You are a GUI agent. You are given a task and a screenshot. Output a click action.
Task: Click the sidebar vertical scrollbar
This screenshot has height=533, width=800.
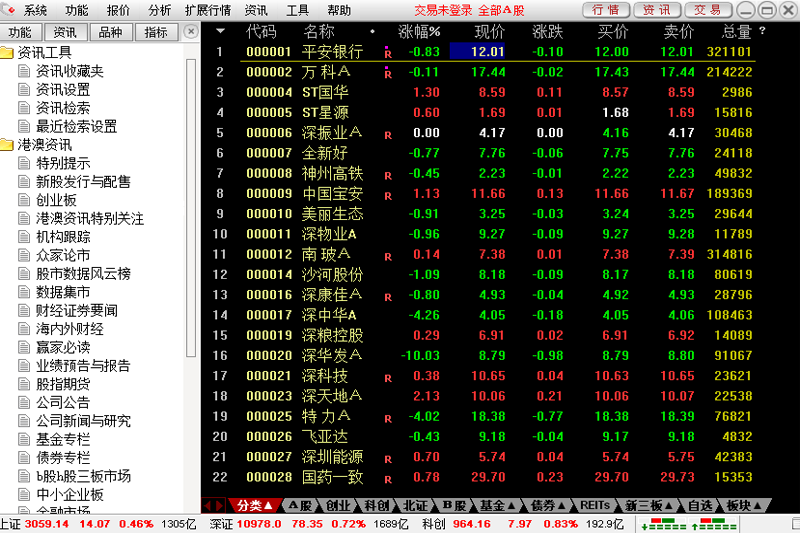(191, 208)
